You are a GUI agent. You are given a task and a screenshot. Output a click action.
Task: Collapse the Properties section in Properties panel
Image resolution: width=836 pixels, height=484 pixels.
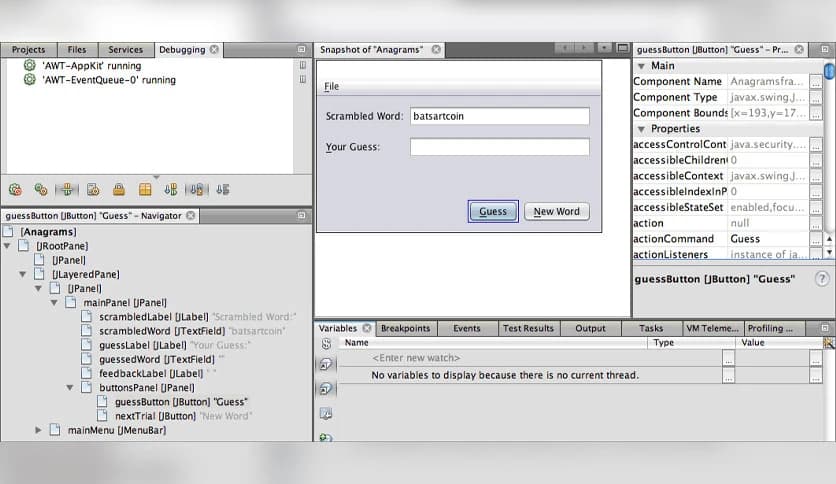pyautogui.click(x=641, y=129)
